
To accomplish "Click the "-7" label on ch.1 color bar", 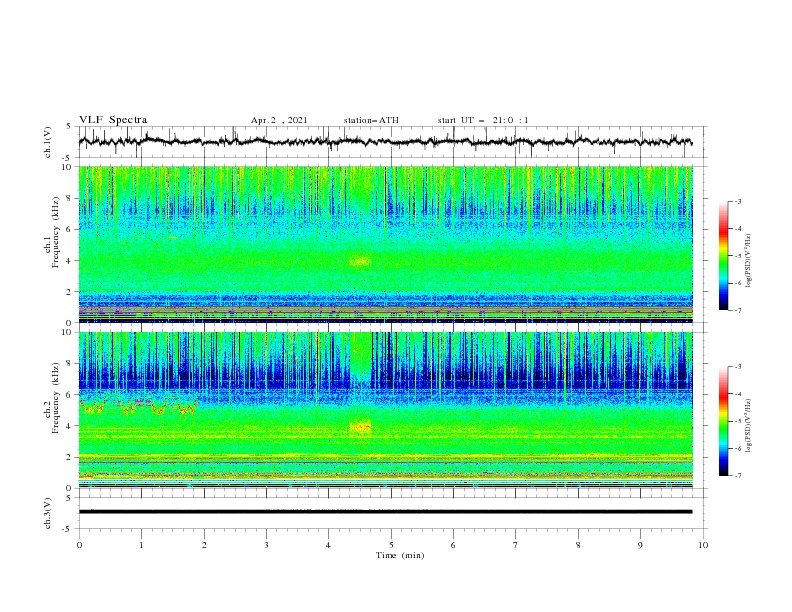I will pyautogui.click(x=738, y=310).
